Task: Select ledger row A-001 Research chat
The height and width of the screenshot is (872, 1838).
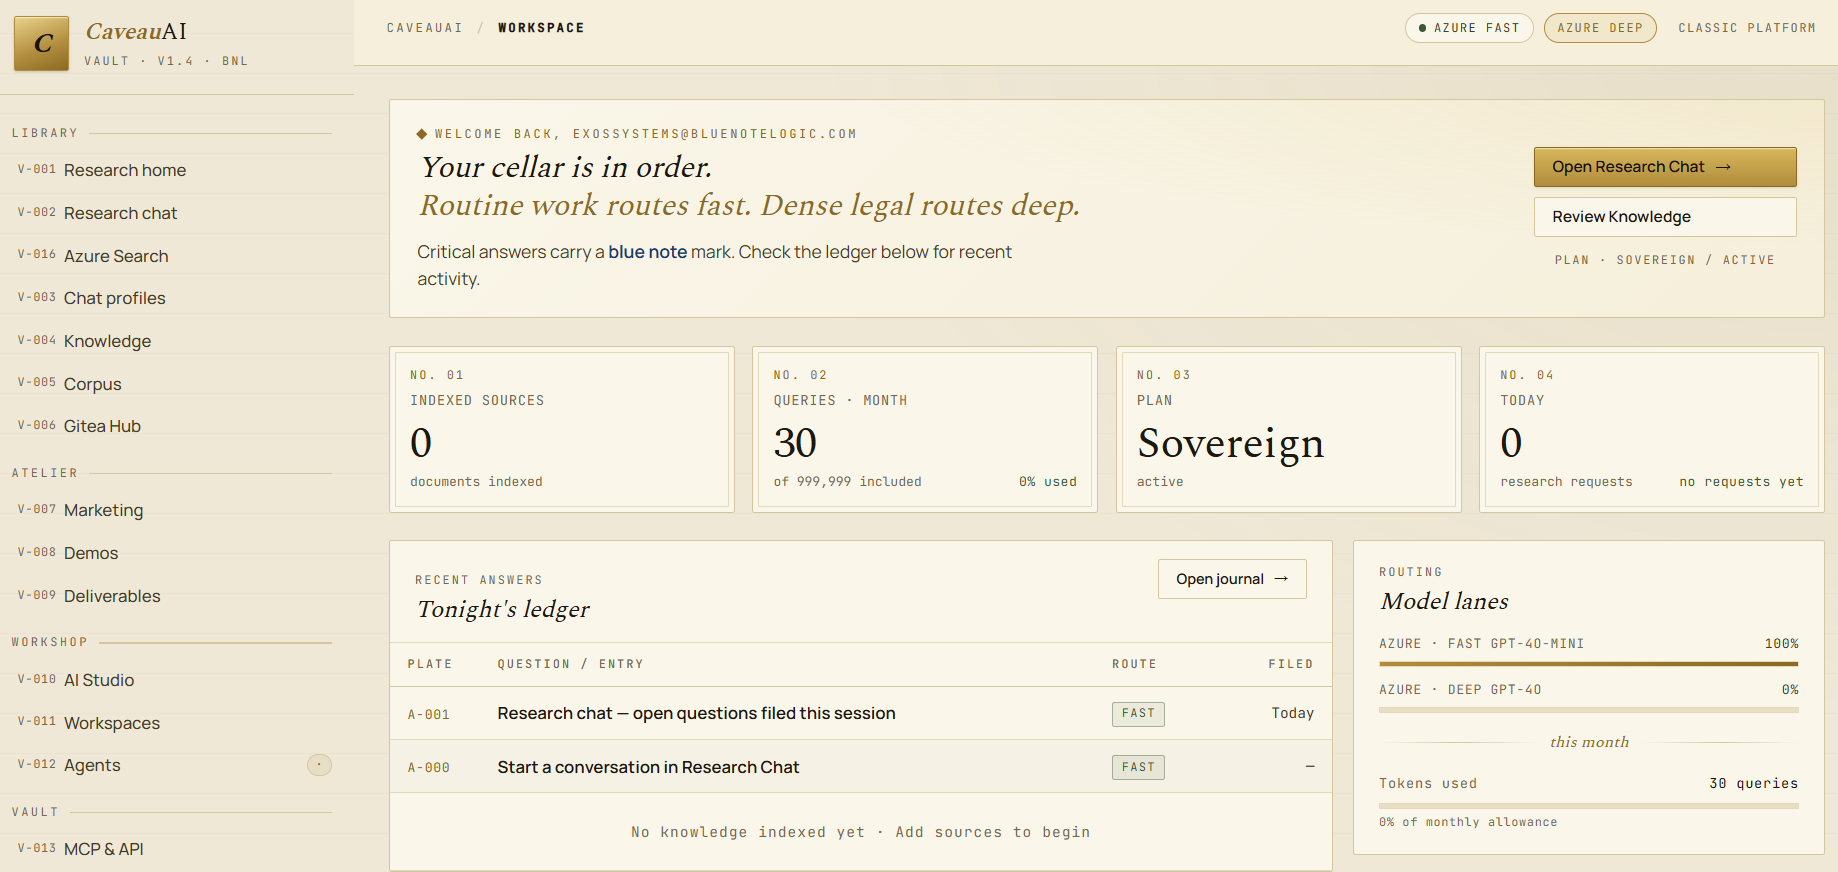Action: click(x=861, y=713)
